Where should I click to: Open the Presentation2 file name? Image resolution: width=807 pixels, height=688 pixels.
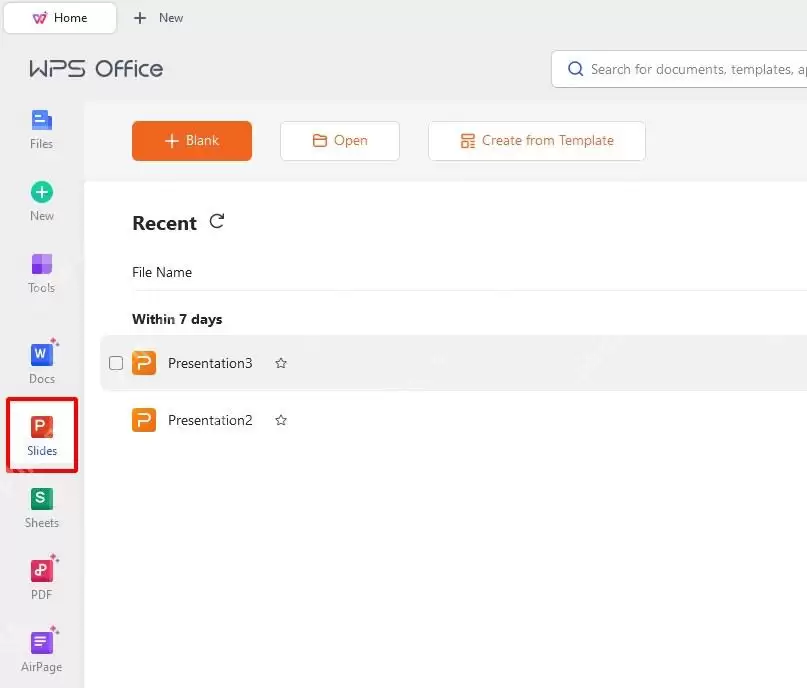tap(210, 420)
